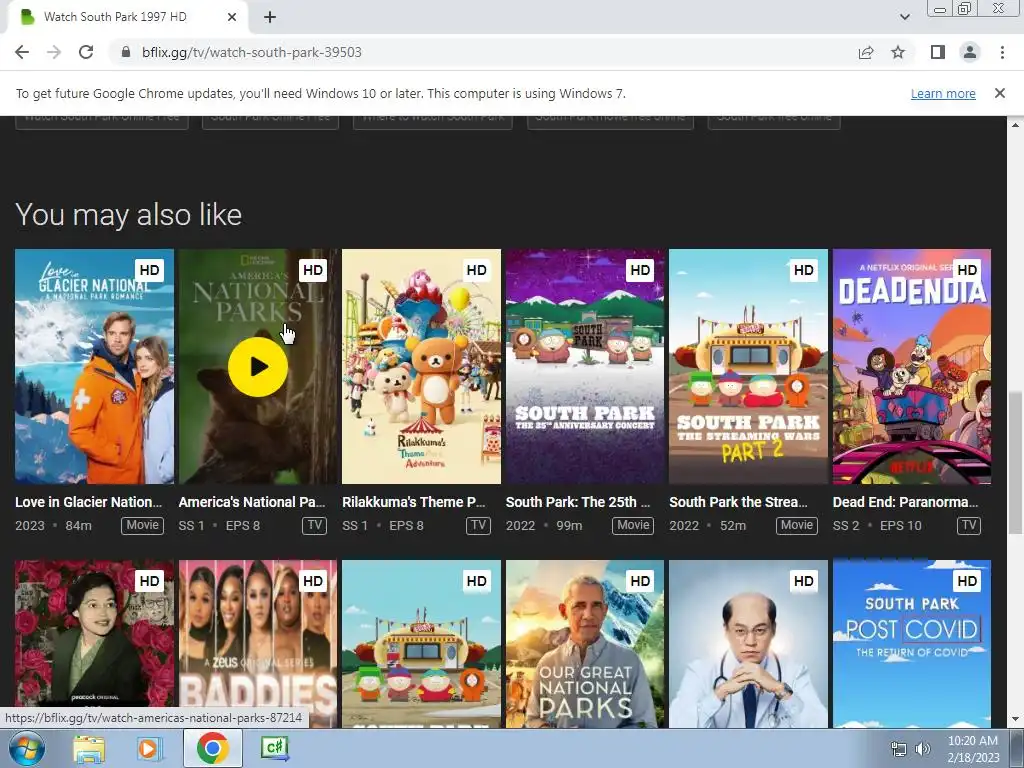Go back to the previous page
This screenshot has height=768, width=1024.
[x=22, y=52]
